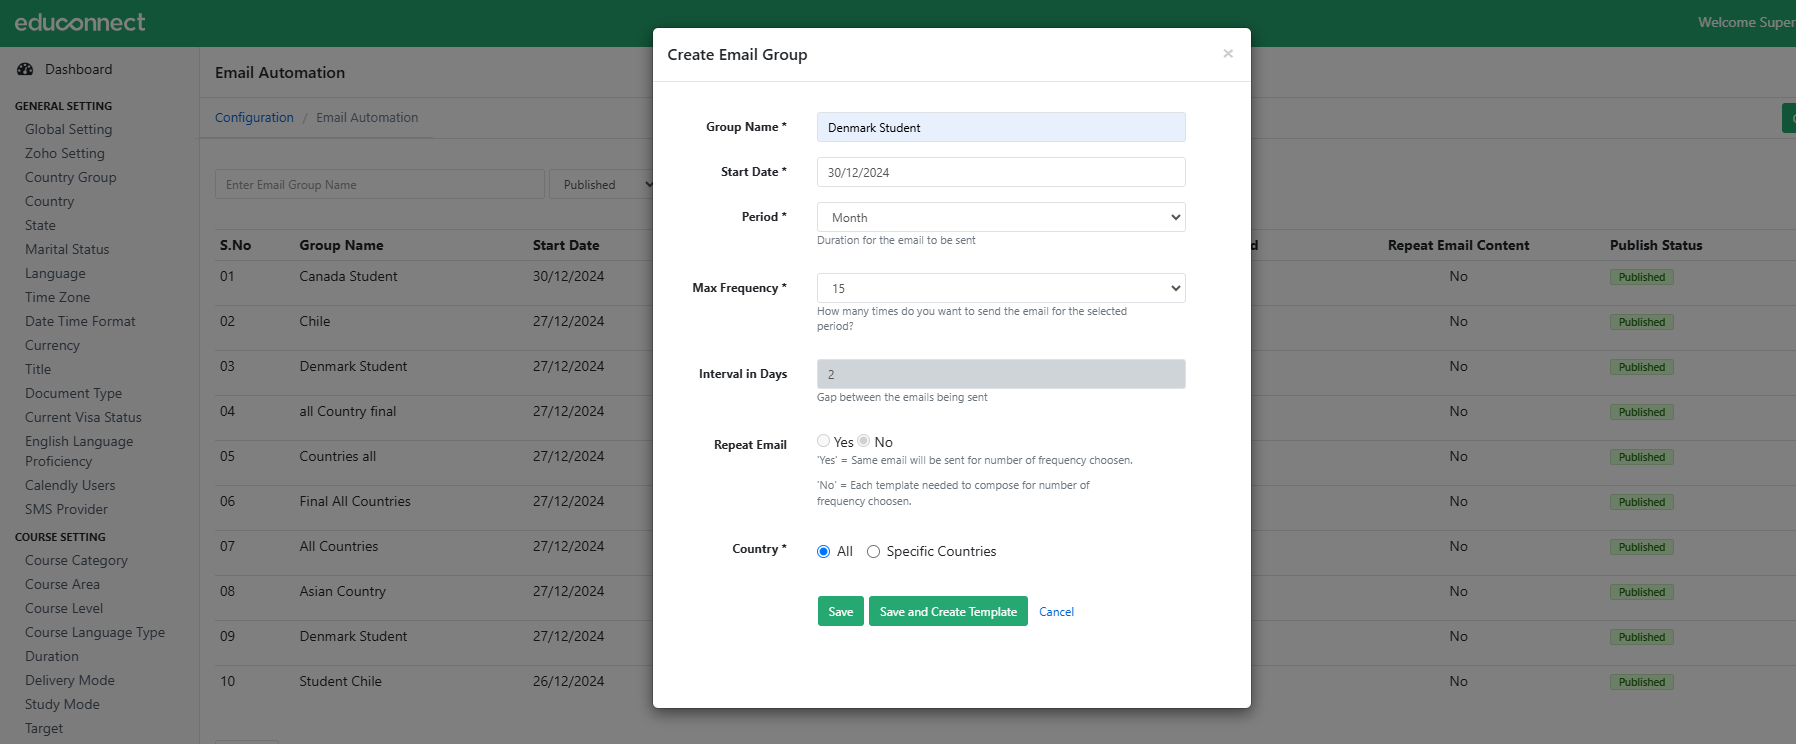Cancel the email group creation
The height and width of the screenshot is (744, 1796).
[x=1056, y=612]
